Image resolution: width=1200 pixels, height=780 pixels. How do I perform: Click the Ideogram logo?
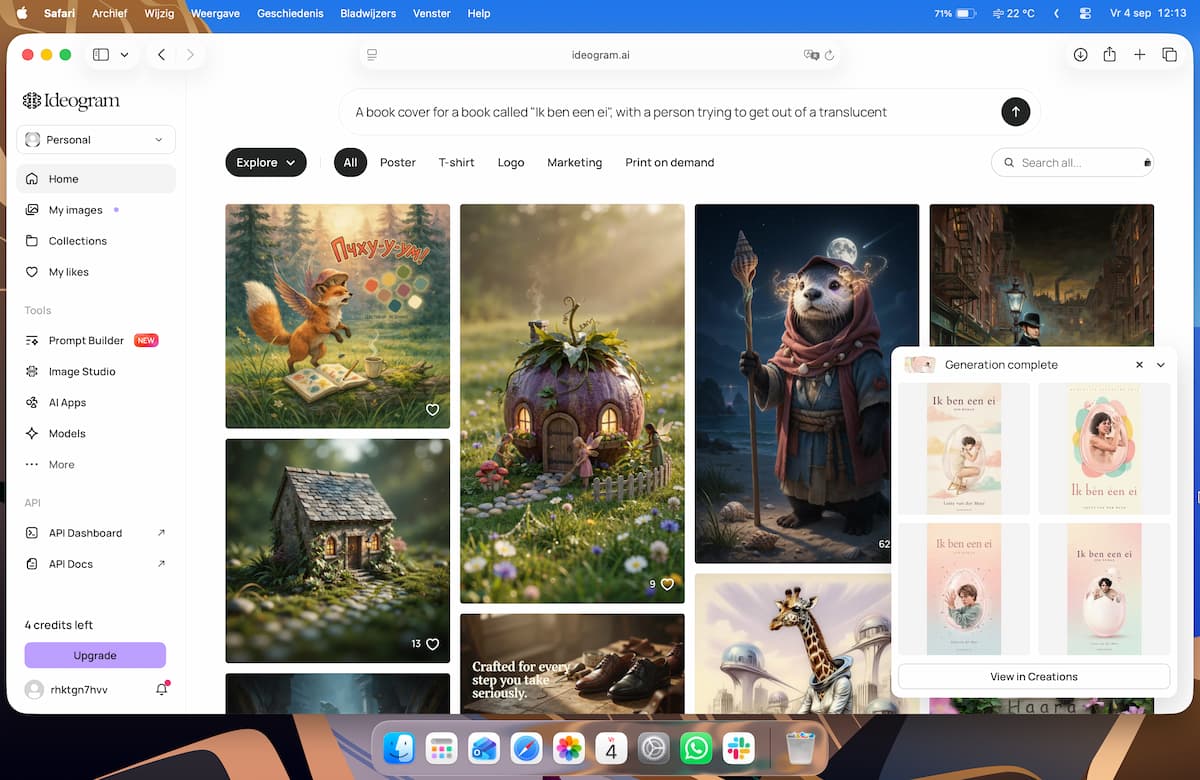[71, 100]
